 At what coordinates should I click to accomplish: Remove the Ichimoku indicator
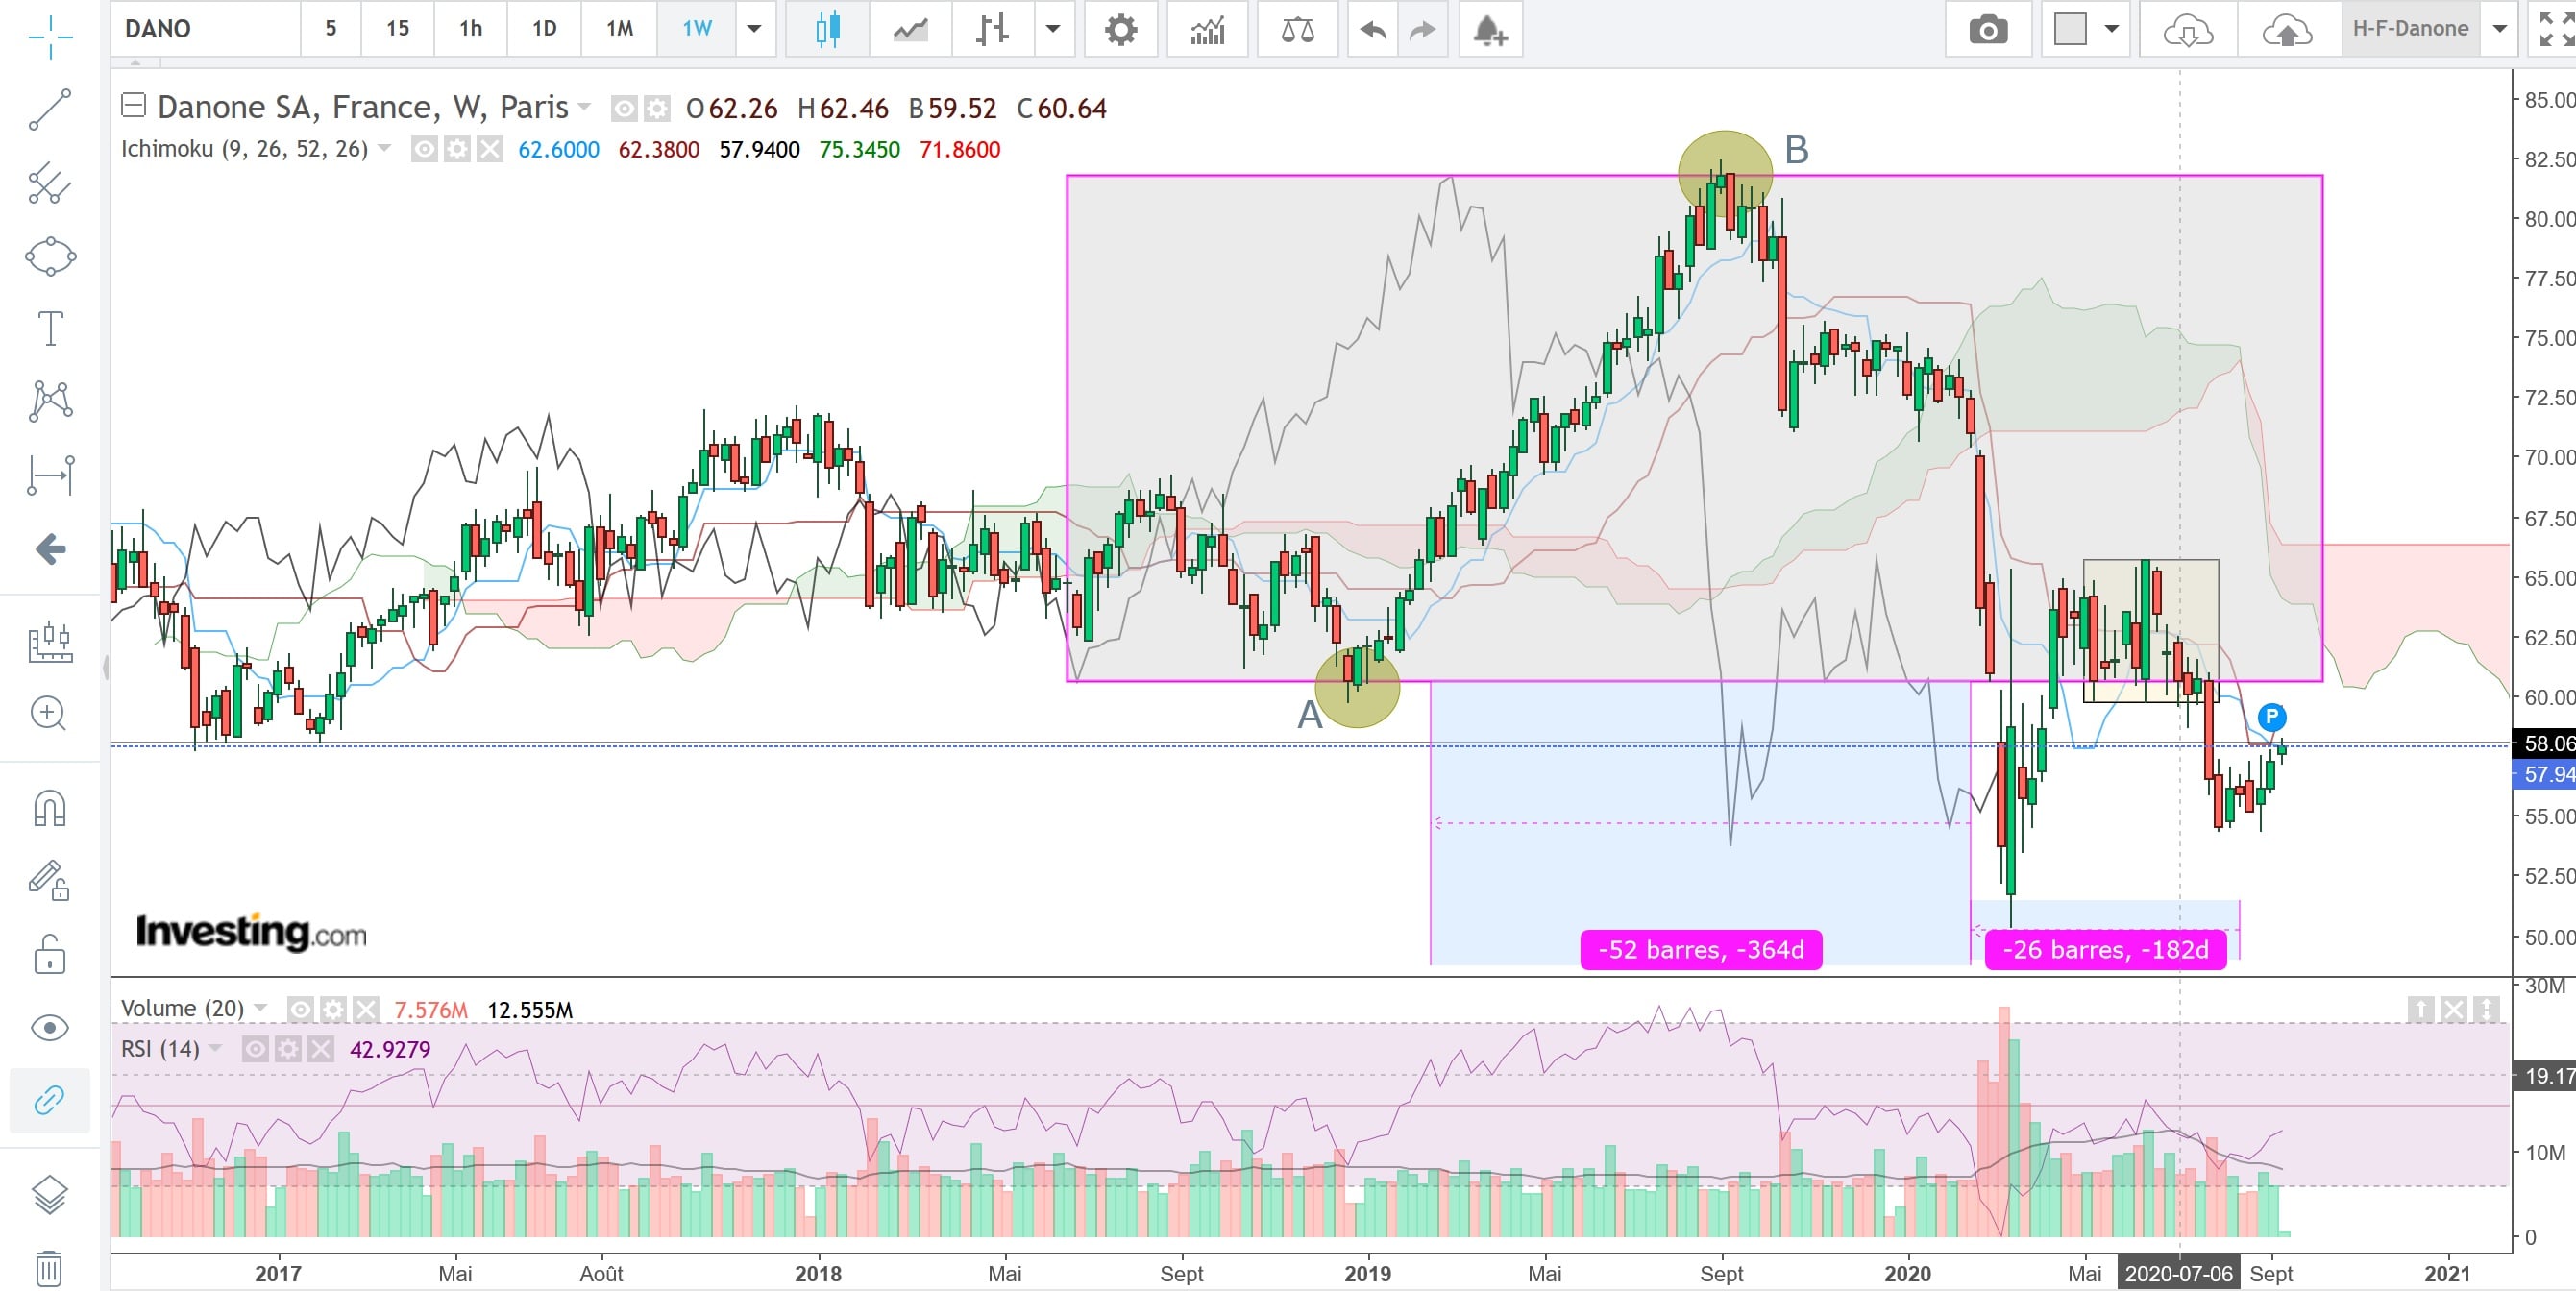(489, 150)
